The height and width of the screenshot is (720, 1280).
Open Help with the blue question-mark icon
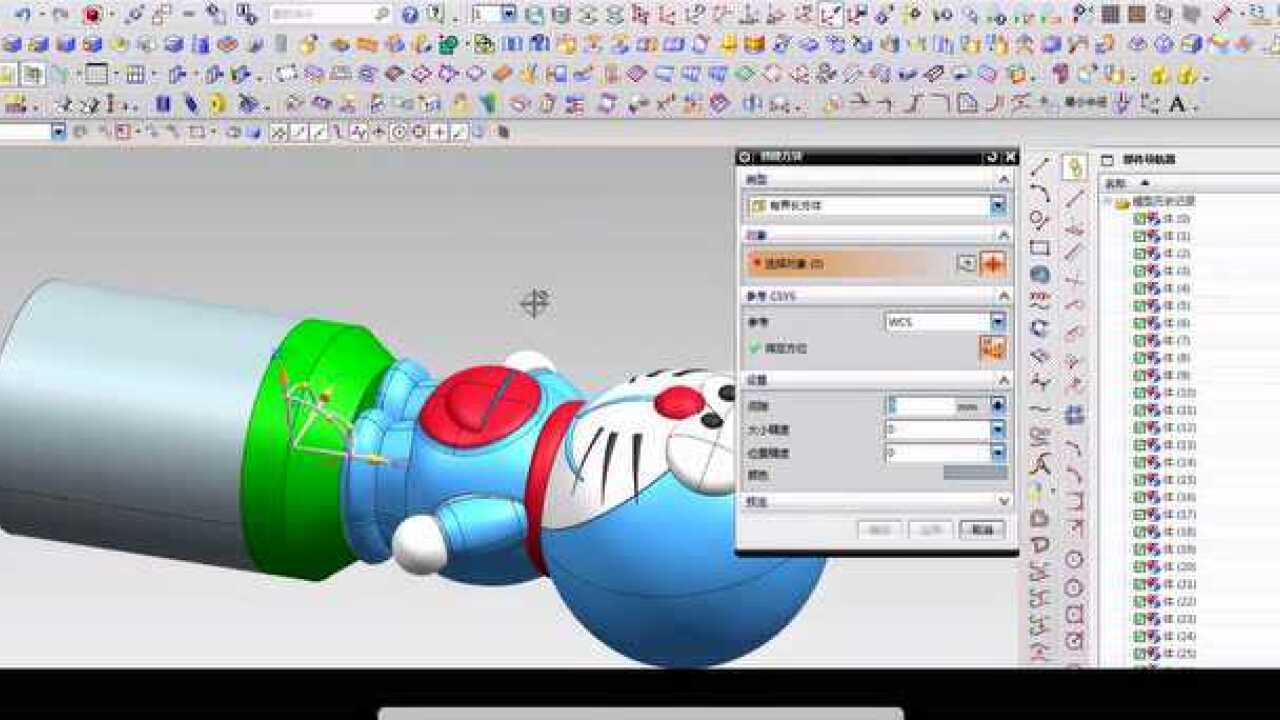point(410,14)
